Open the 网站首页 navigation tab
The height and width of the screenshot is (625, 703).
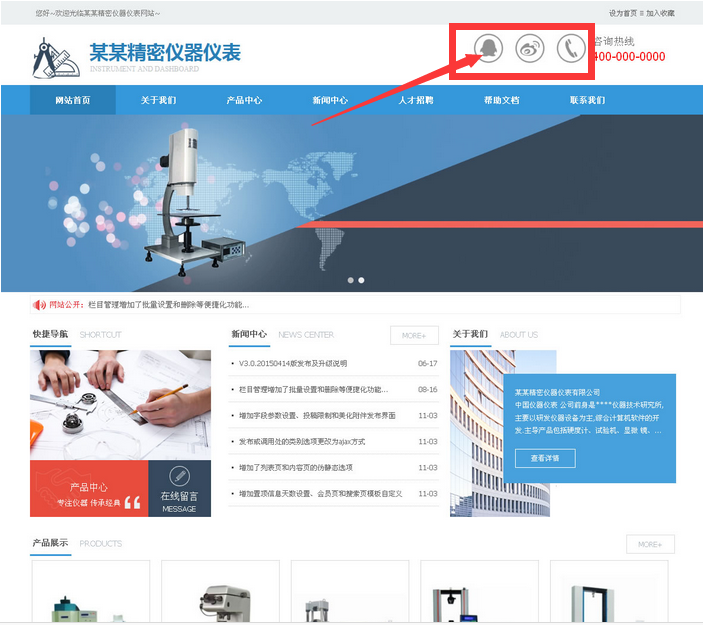click(x=73, y=101)
